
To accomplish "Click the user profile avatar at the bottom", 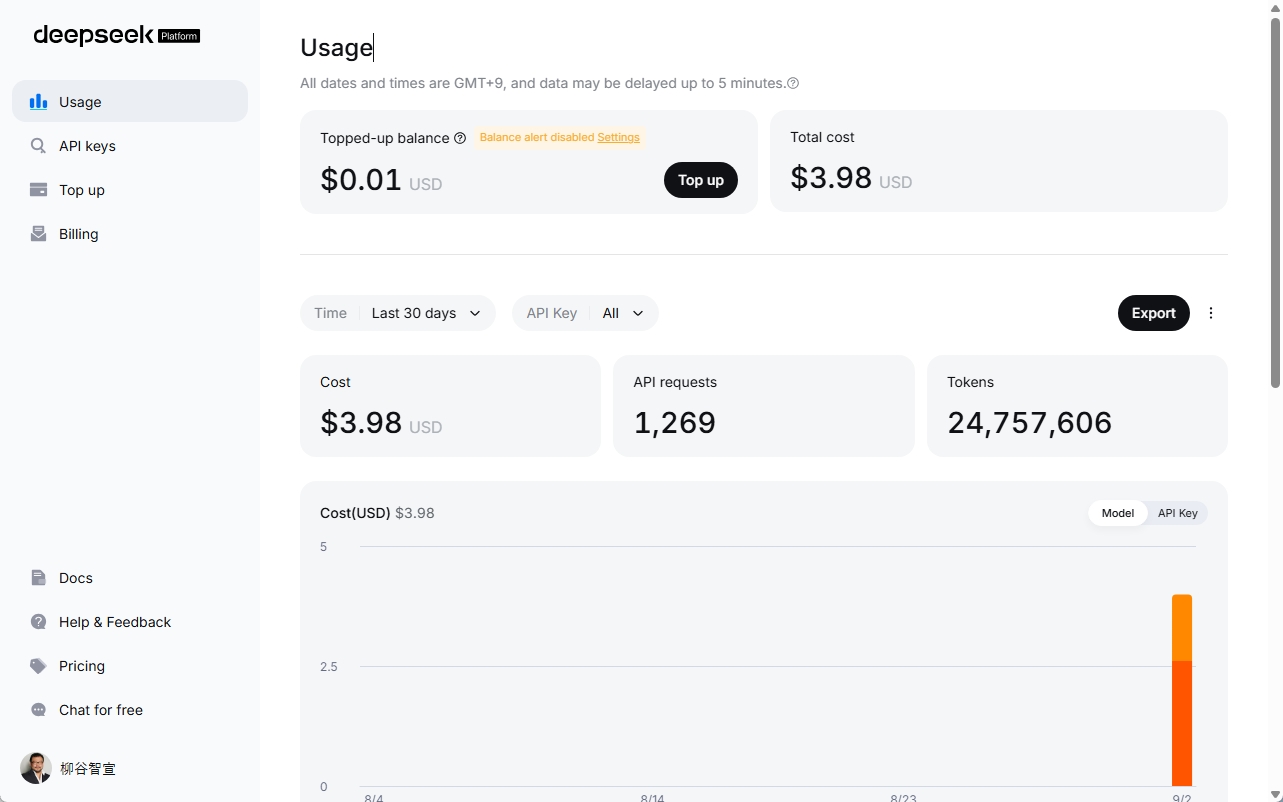I will (36, 768).
